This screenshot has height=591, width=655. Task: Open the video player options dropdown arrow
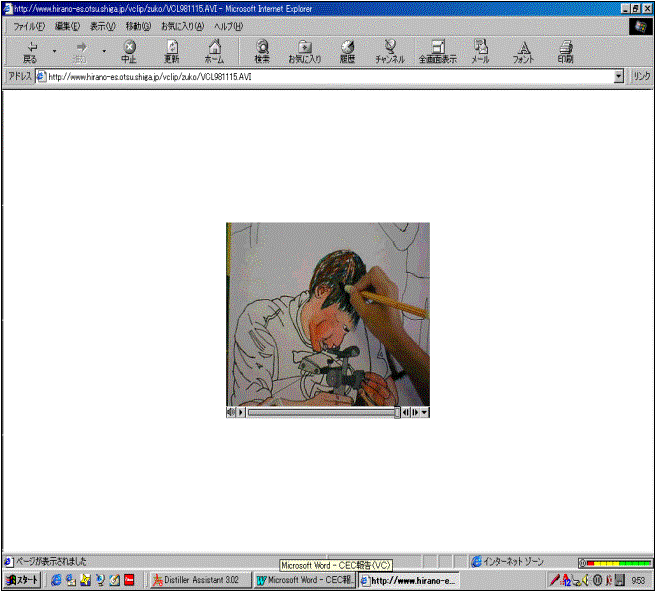coord(424,413)
